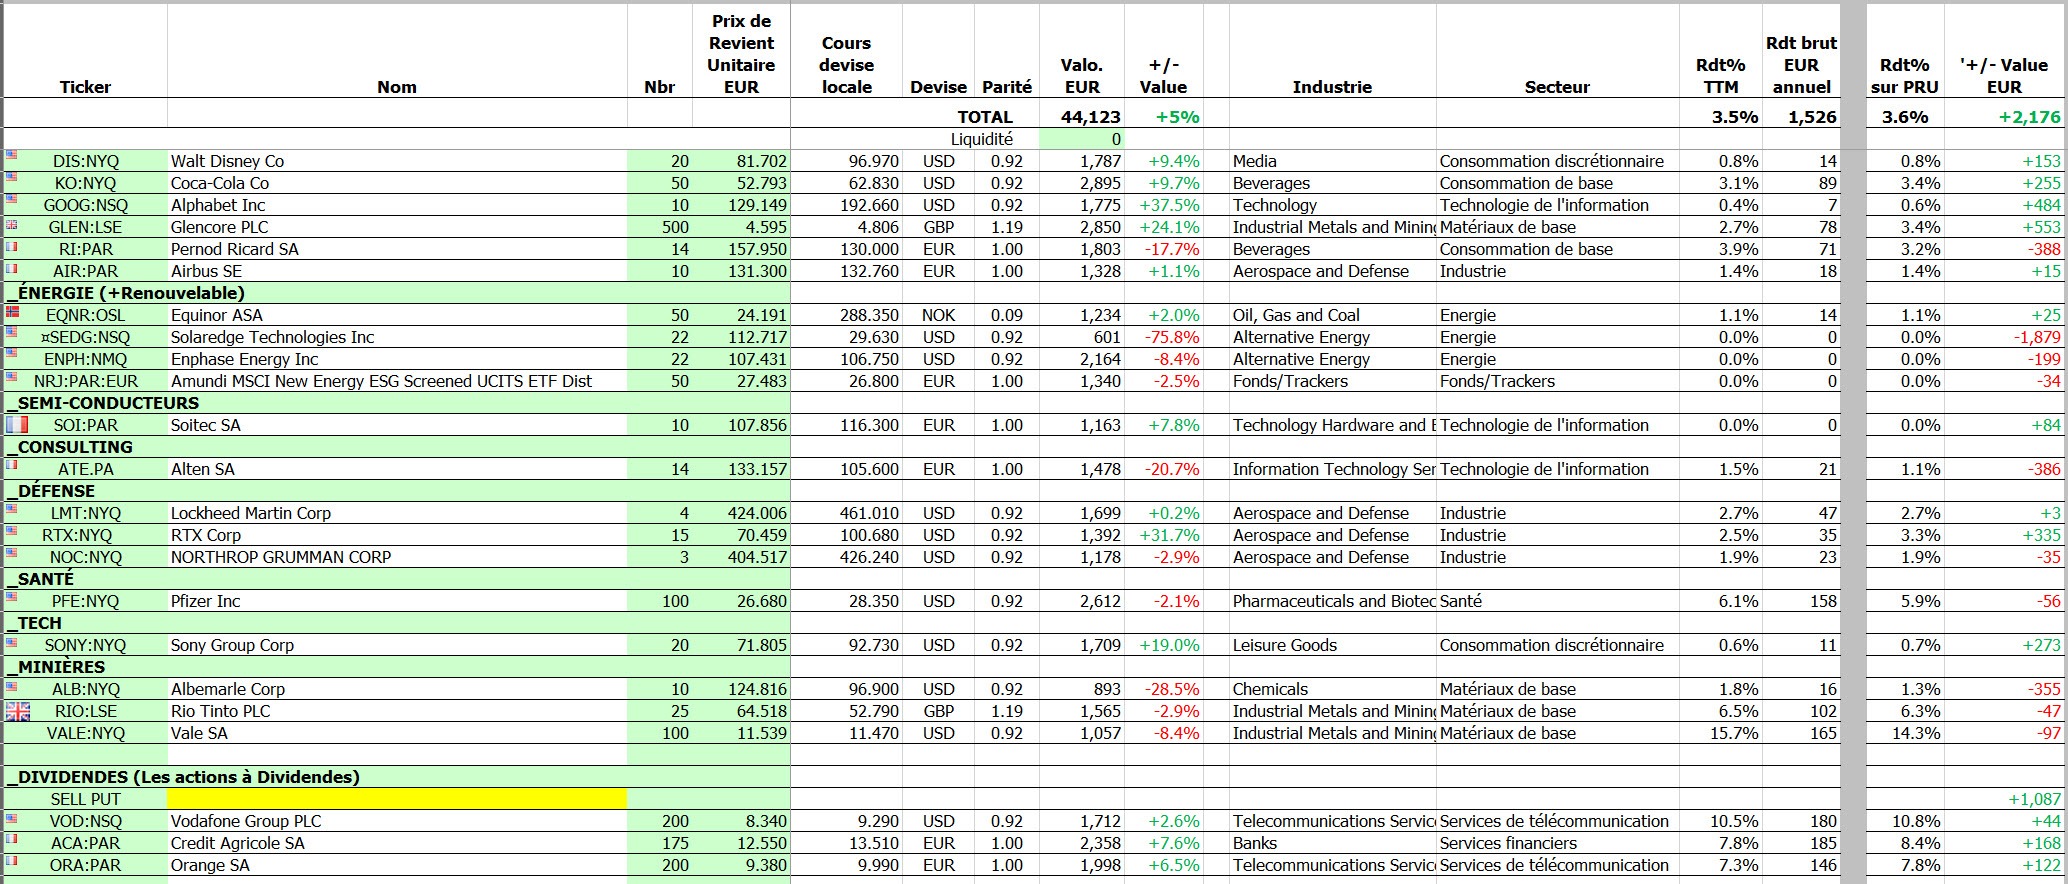Click the US flag icon beside DIS:NYQ

[x=11, y=155]
